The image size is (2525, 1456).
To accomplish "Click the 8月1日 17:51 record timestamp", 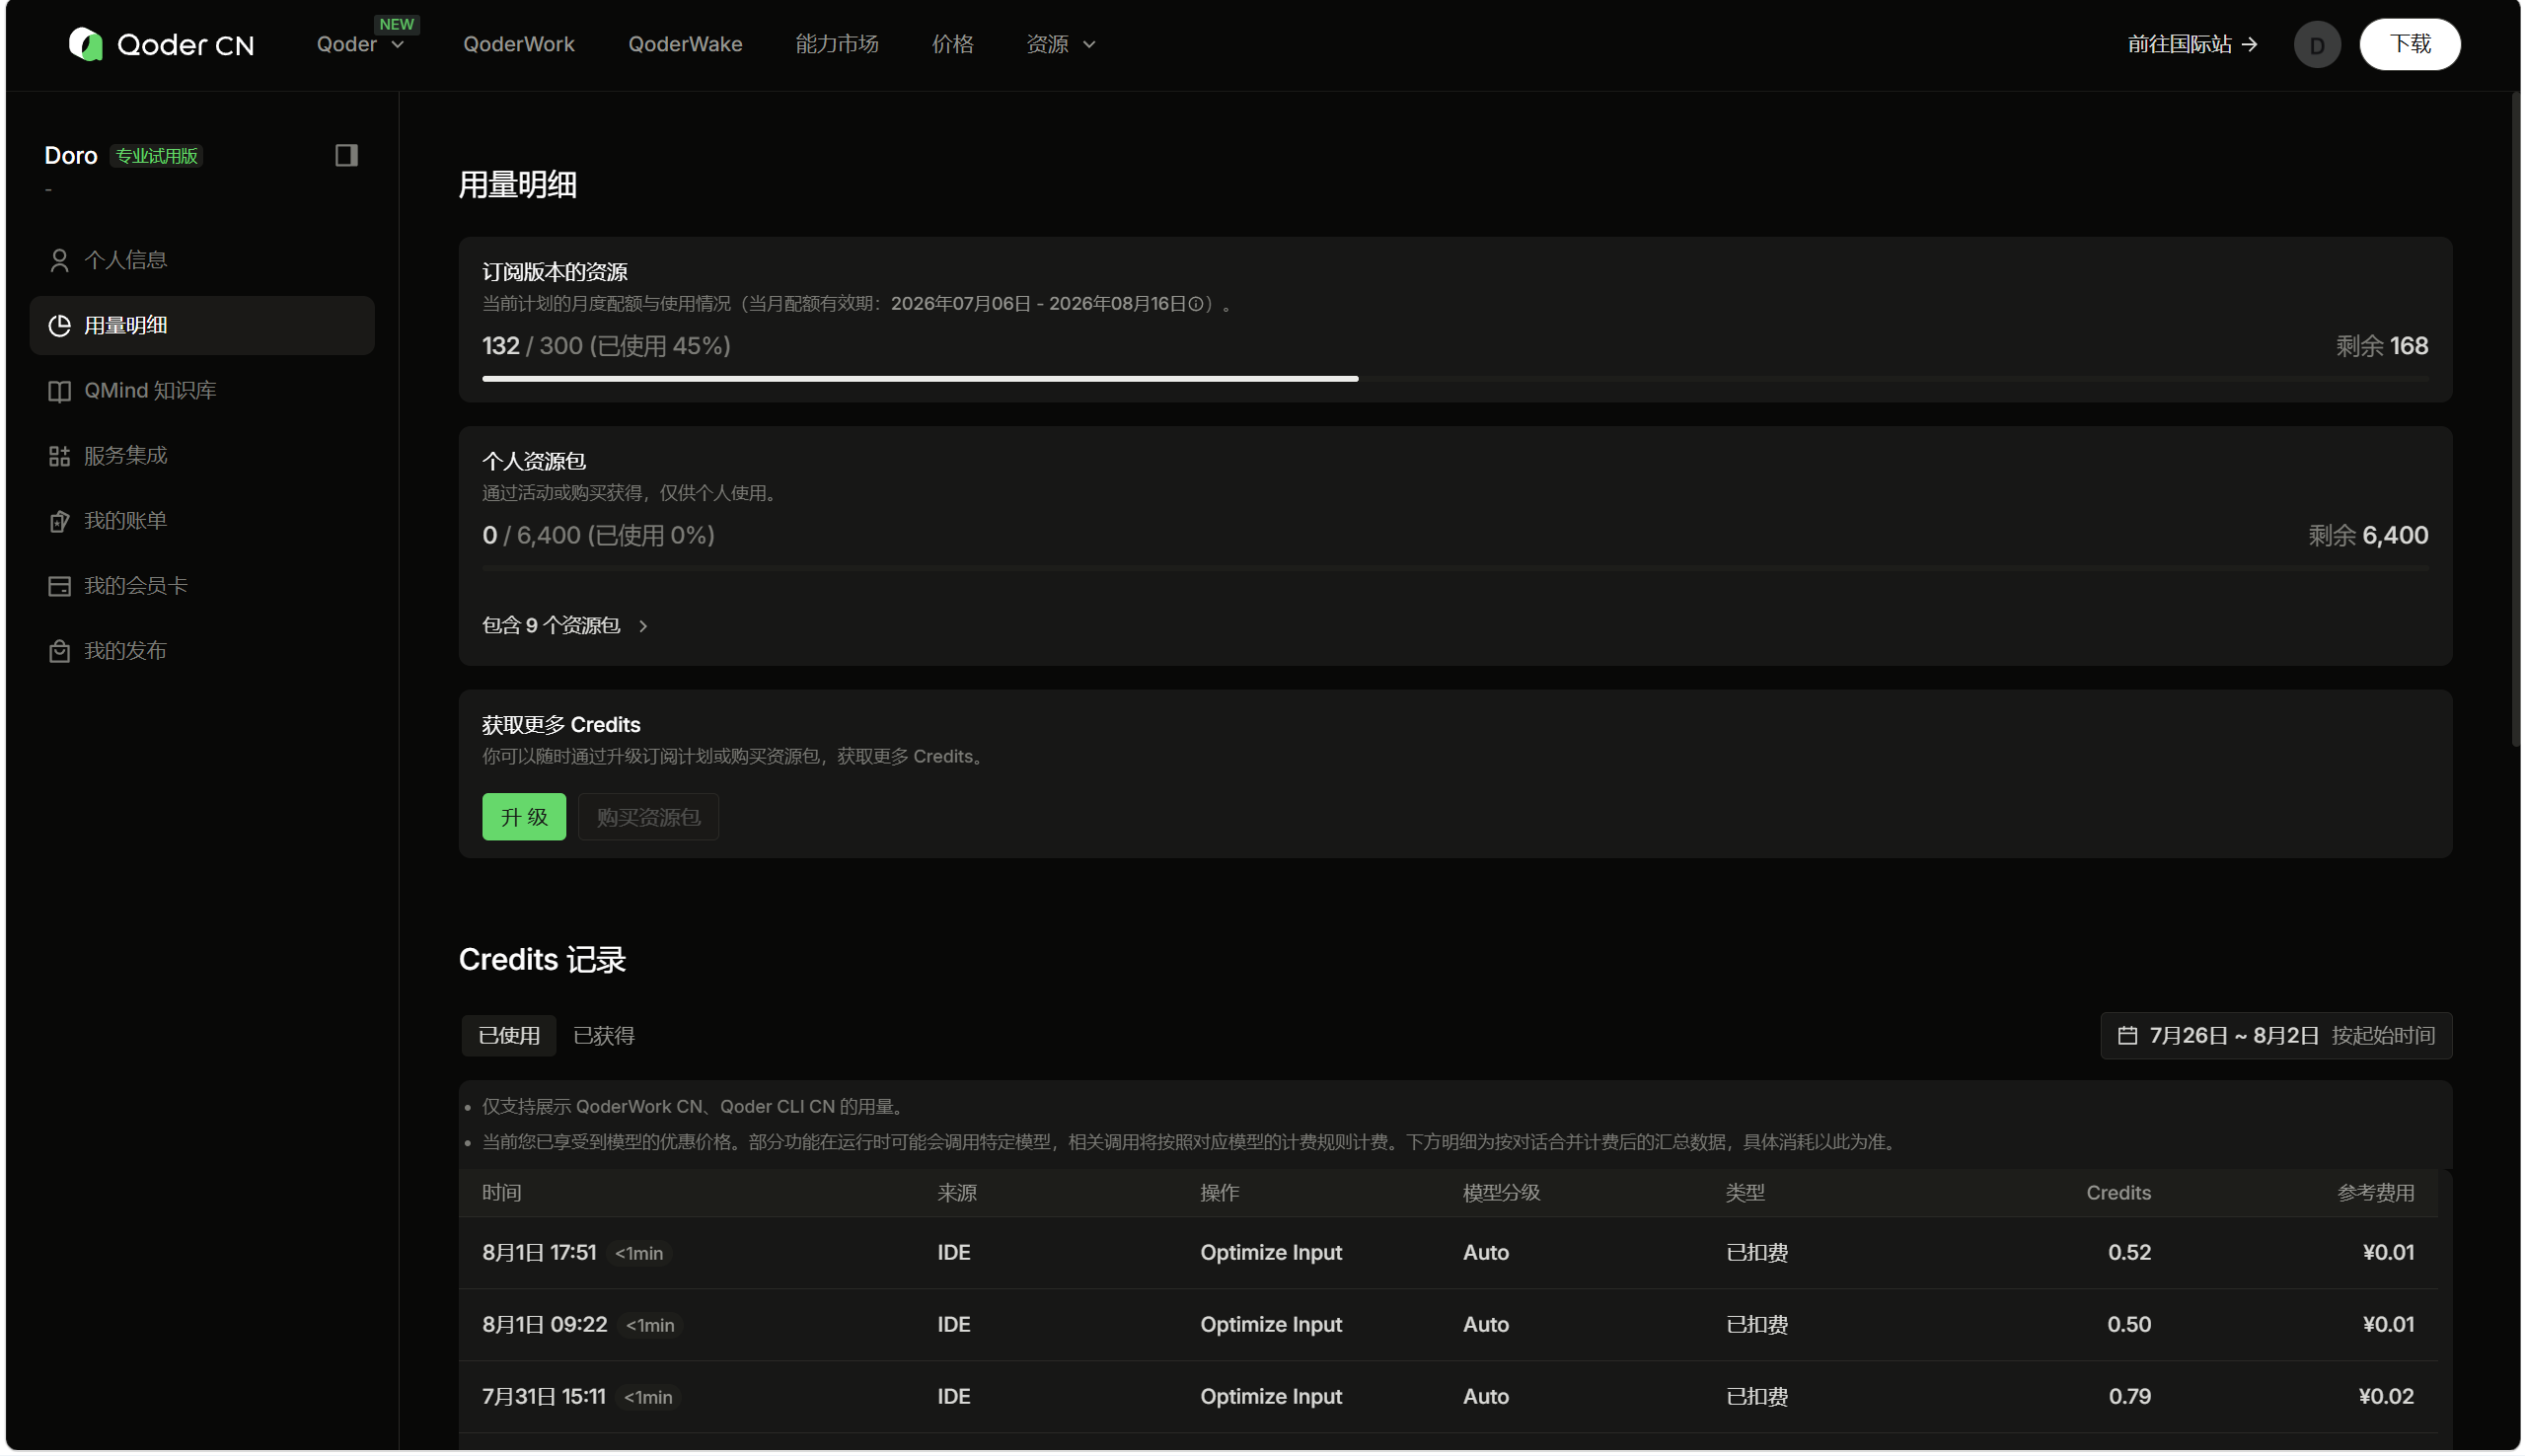I will pyautogui.click(x=539, y=1253).
